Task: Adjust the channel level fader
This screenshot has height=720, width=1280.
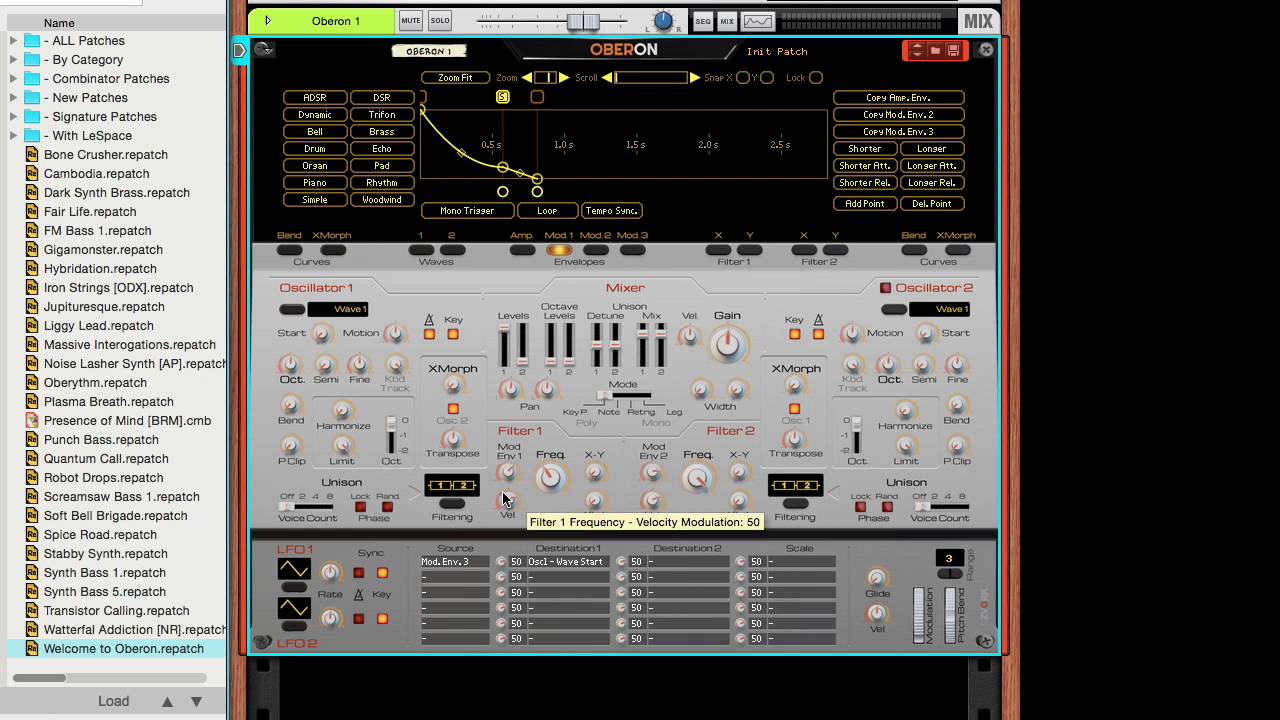Action: pos(583,21)
